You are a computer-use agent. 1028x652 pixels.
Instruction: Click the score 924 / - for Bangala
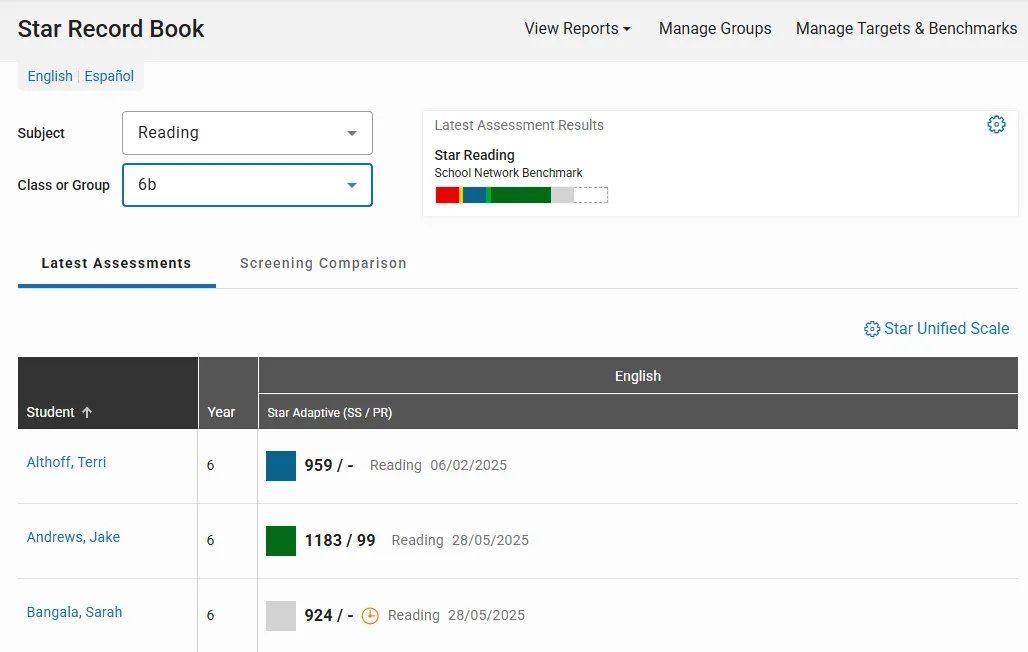point(328,615)
